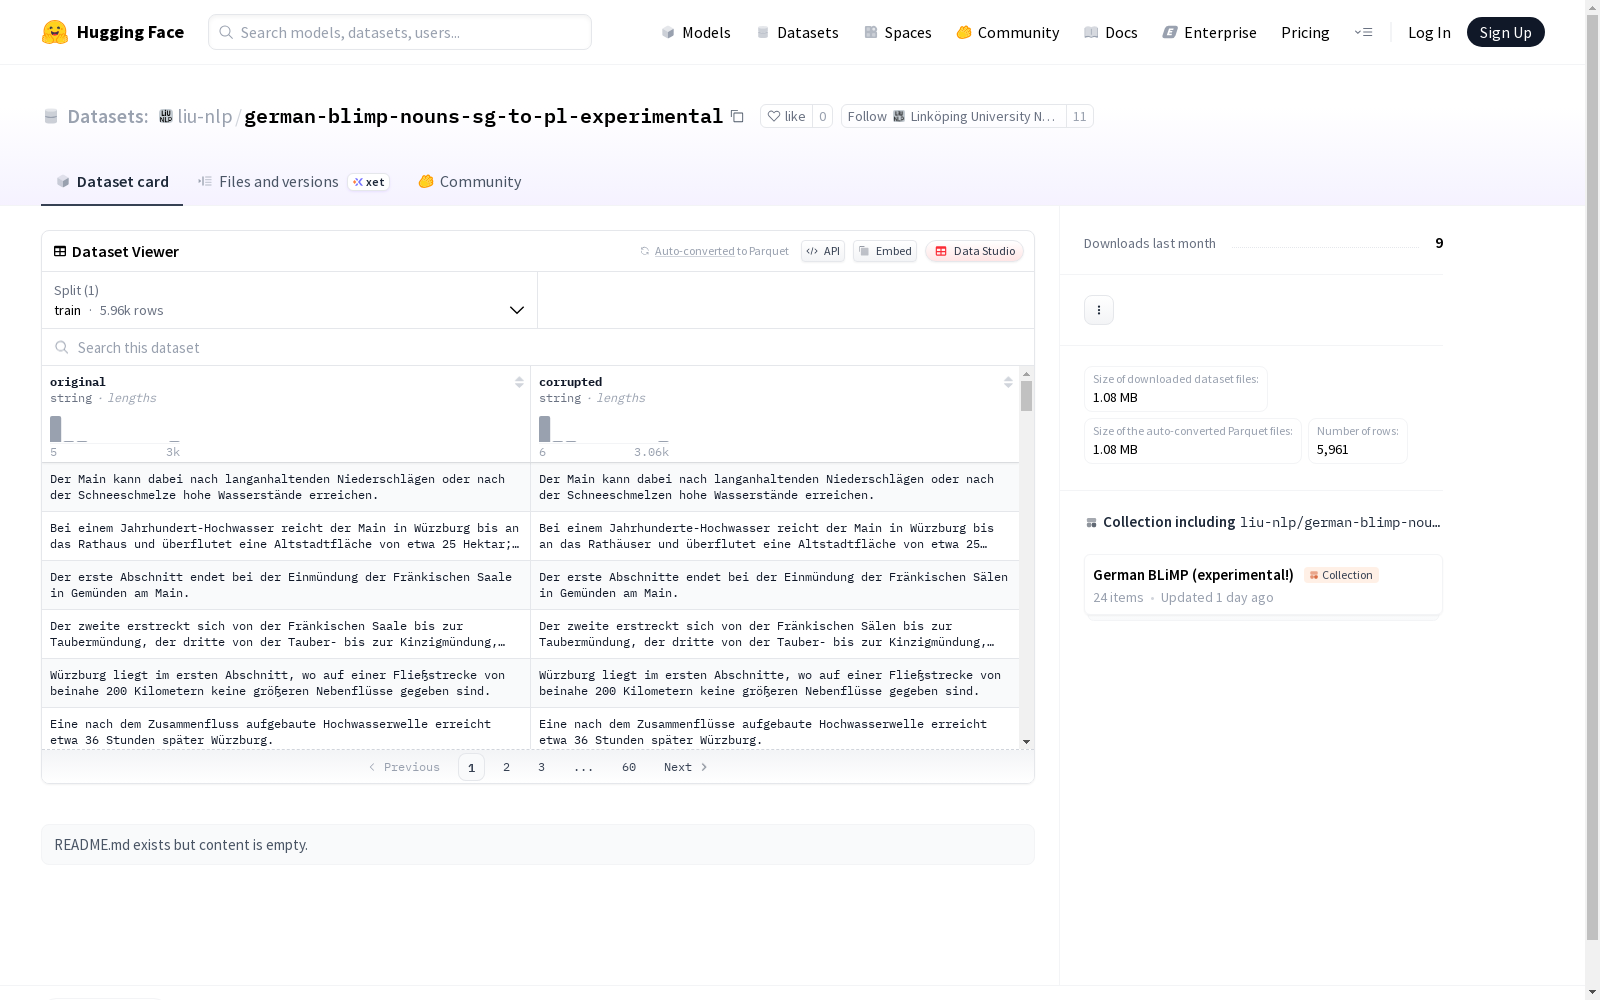Click the scroll down arrow of the dataset table

1026,742
